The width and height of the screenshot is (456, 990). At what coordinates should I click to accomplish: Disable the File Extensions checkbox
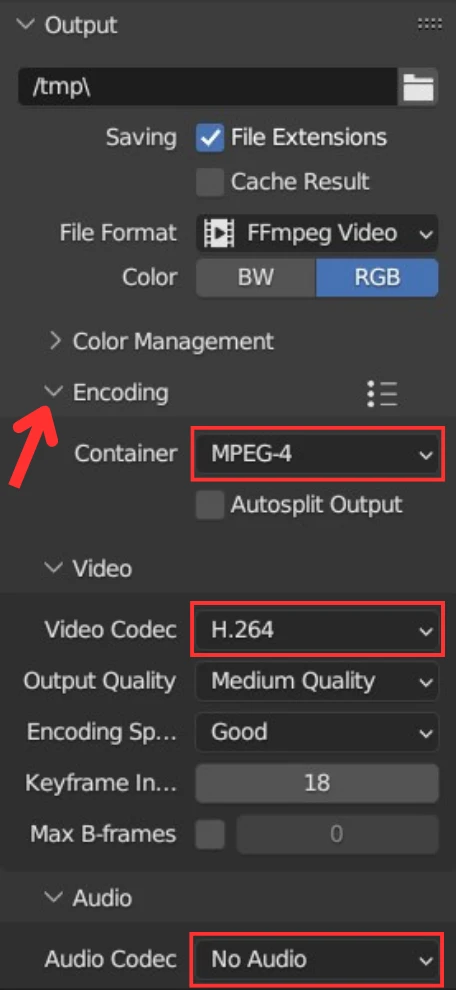210,138
